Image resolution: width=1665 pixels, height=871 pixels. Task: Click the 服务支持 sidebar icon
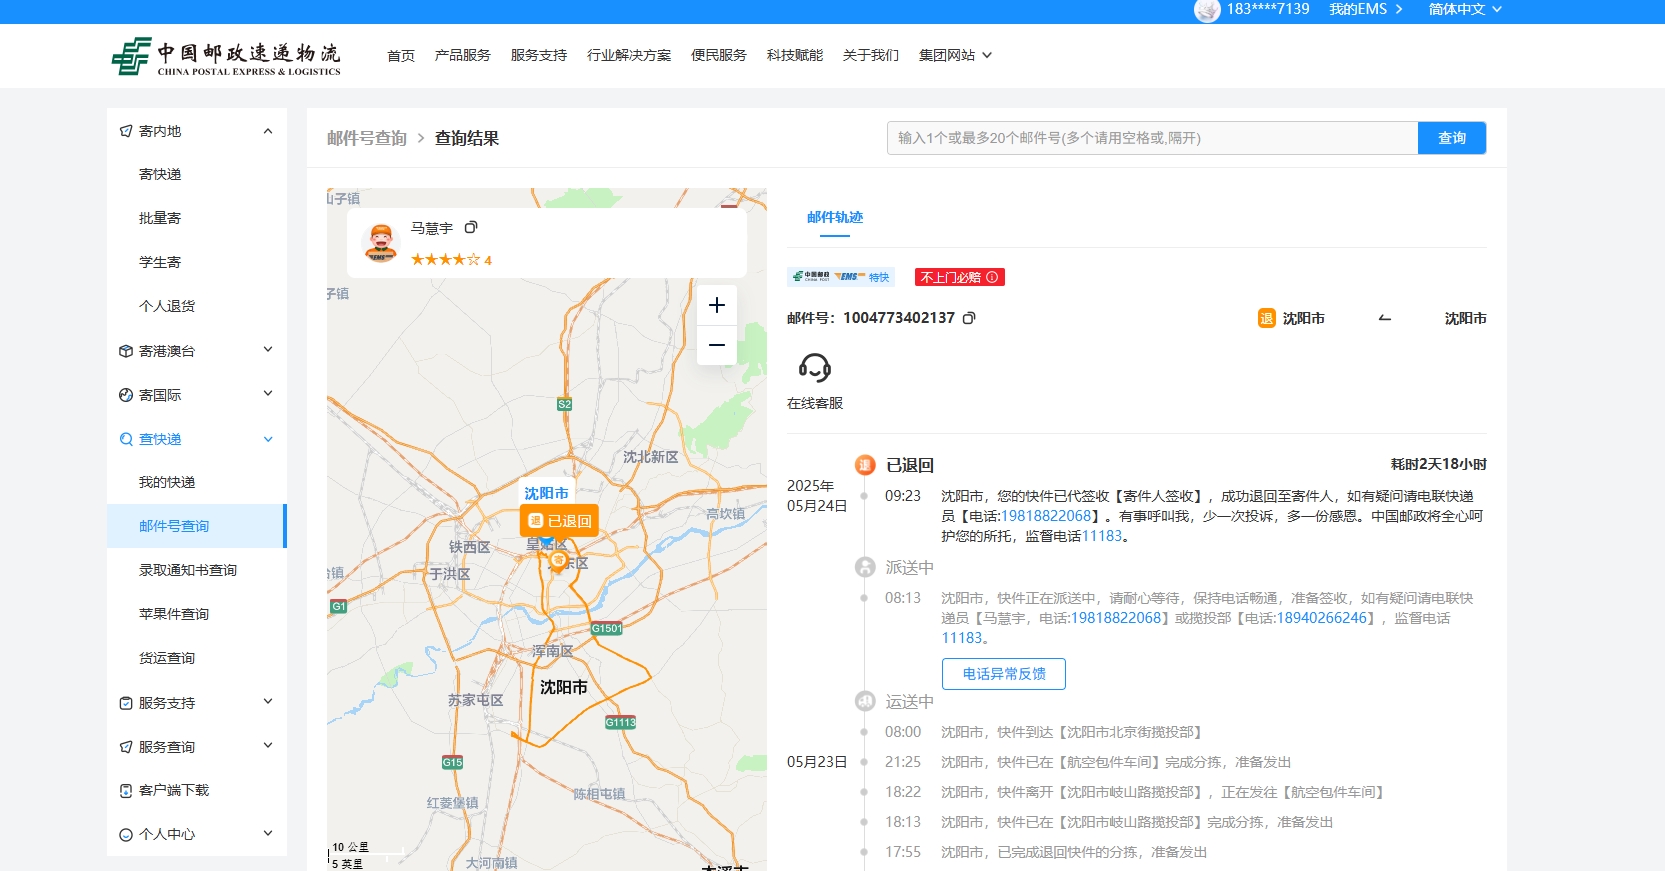click(x=126, y=703)
